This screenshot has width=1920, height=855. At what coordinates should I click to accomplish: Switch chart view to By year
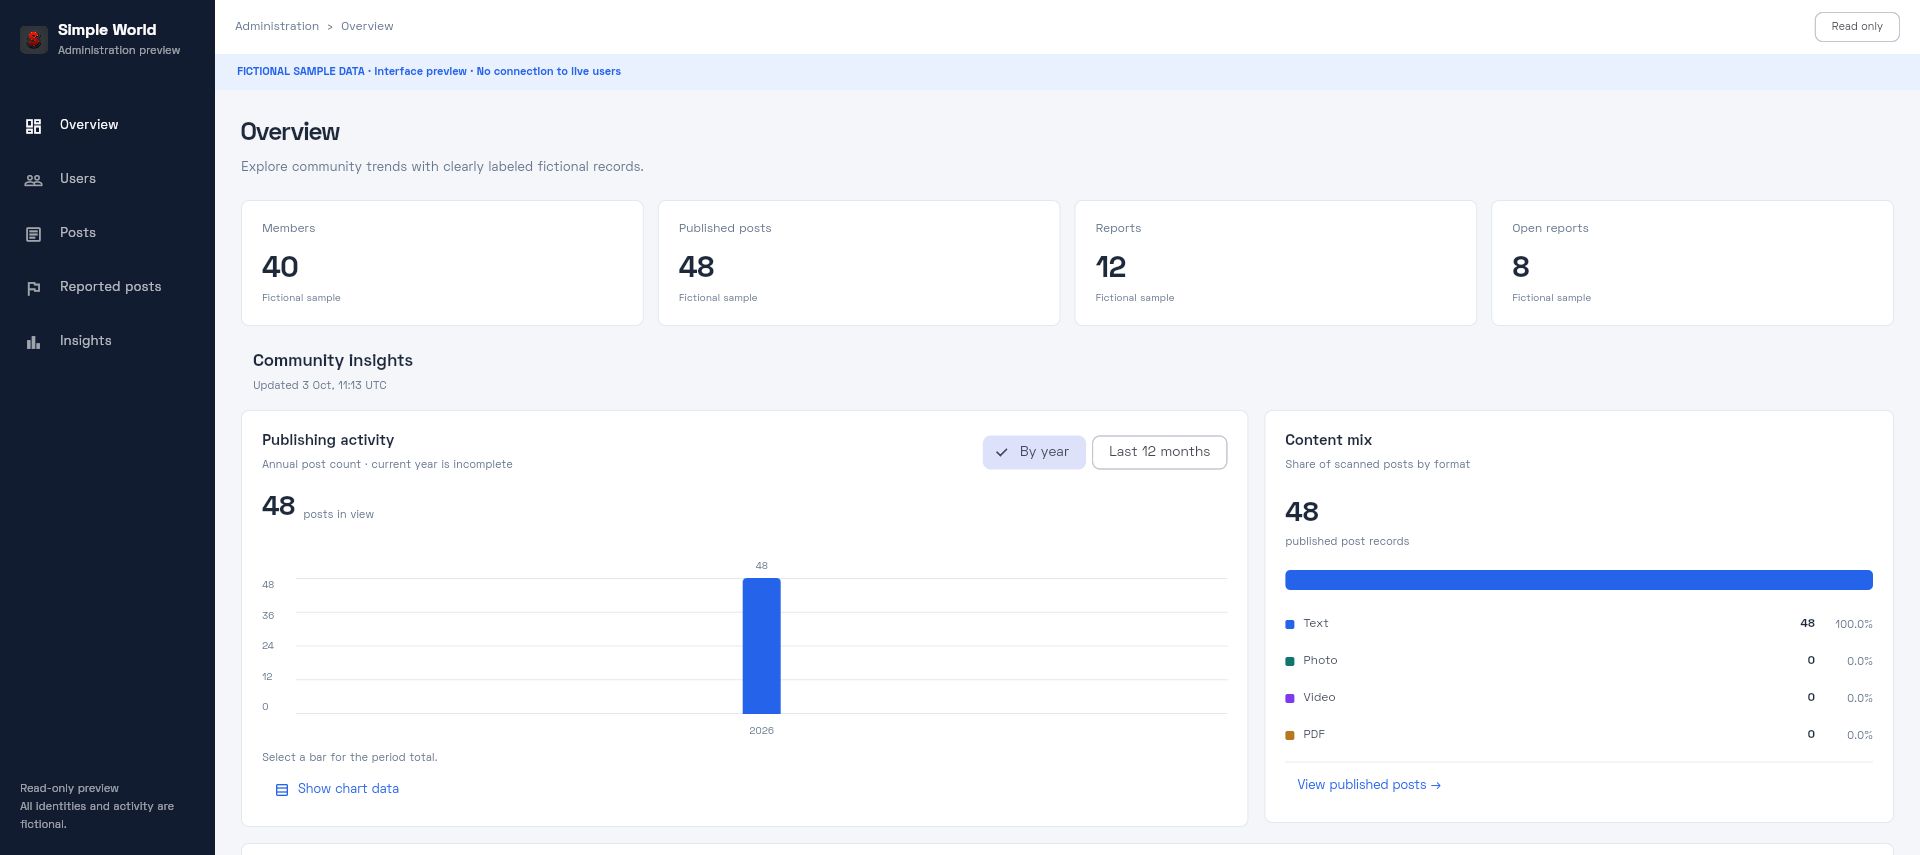tap(1033, 452)
